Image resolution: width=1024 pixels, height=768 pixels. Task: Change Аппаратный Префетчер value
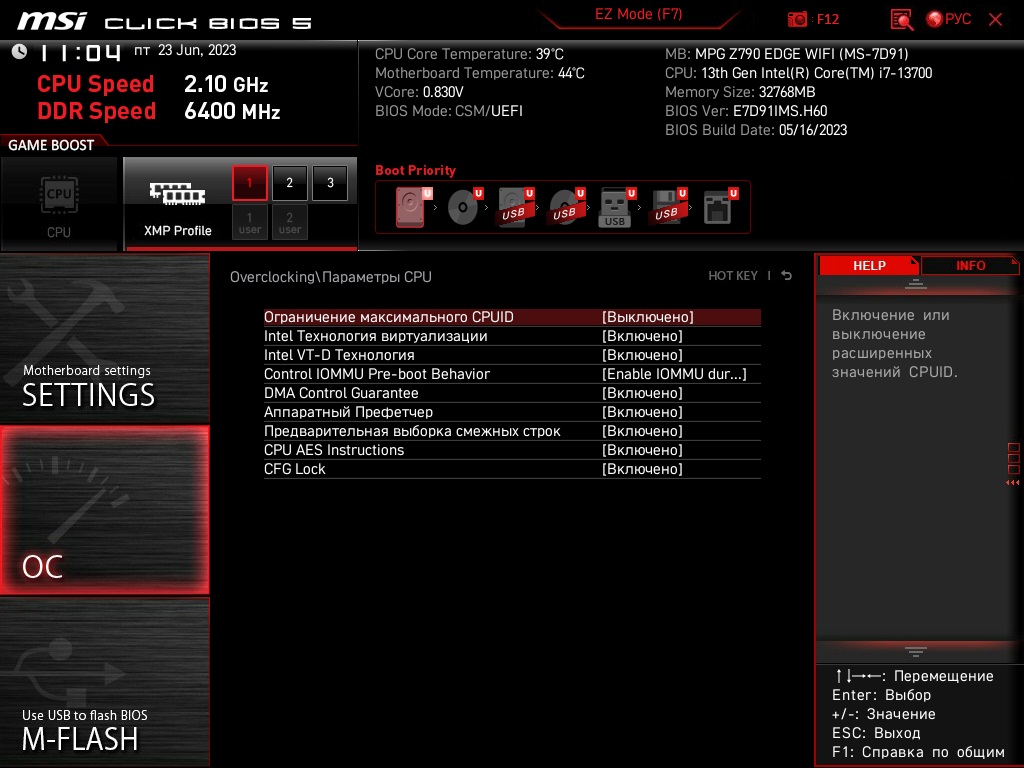(642, 411)
